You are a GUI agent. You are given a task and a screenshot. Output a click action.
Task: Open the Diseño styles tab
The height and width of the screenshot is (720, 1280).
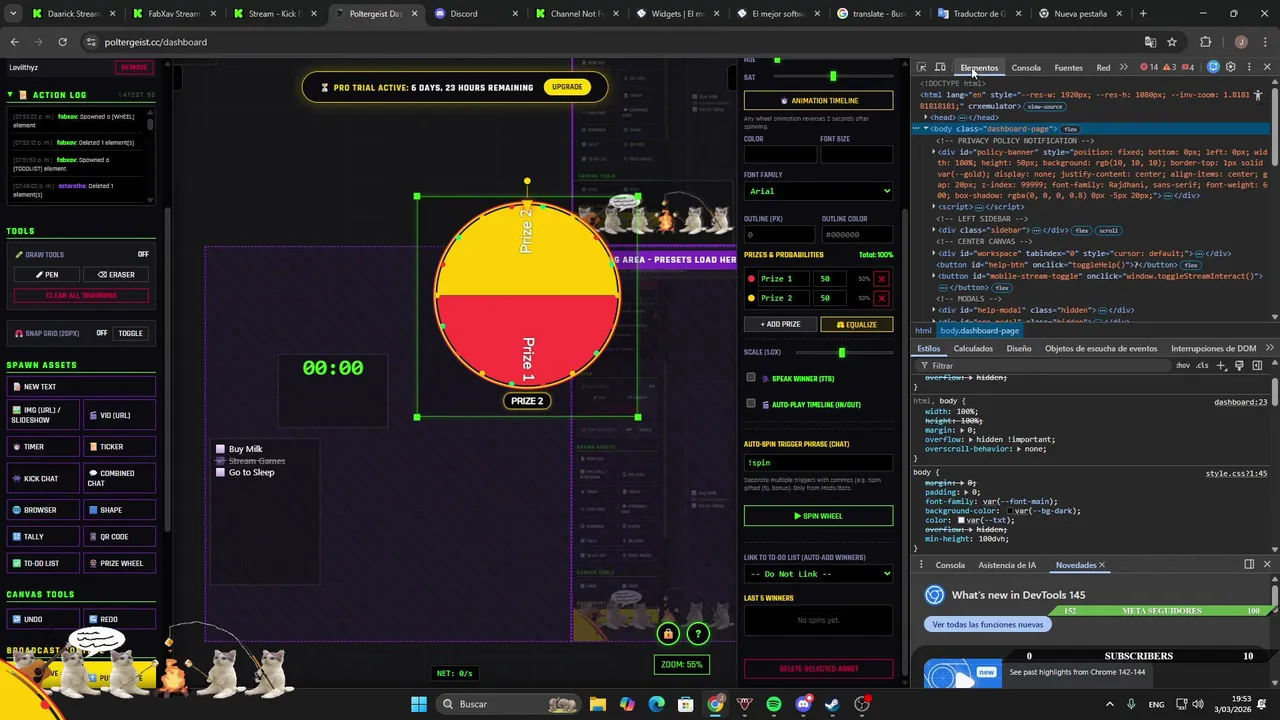(1019, 348)
